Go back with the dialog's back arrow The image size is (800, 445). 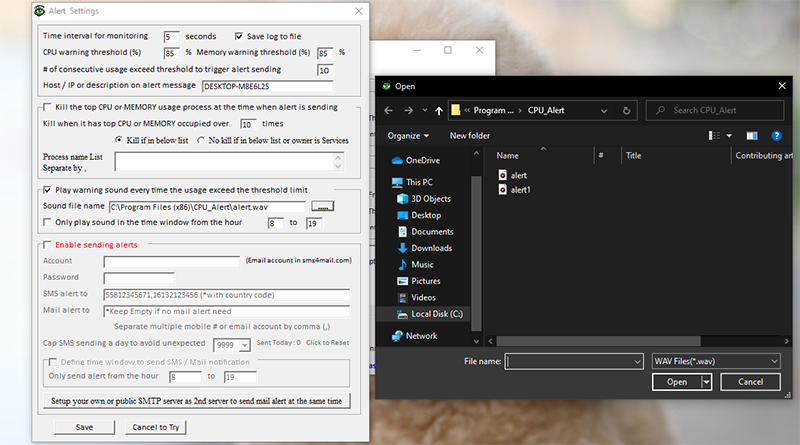click(x=387, y=110)
